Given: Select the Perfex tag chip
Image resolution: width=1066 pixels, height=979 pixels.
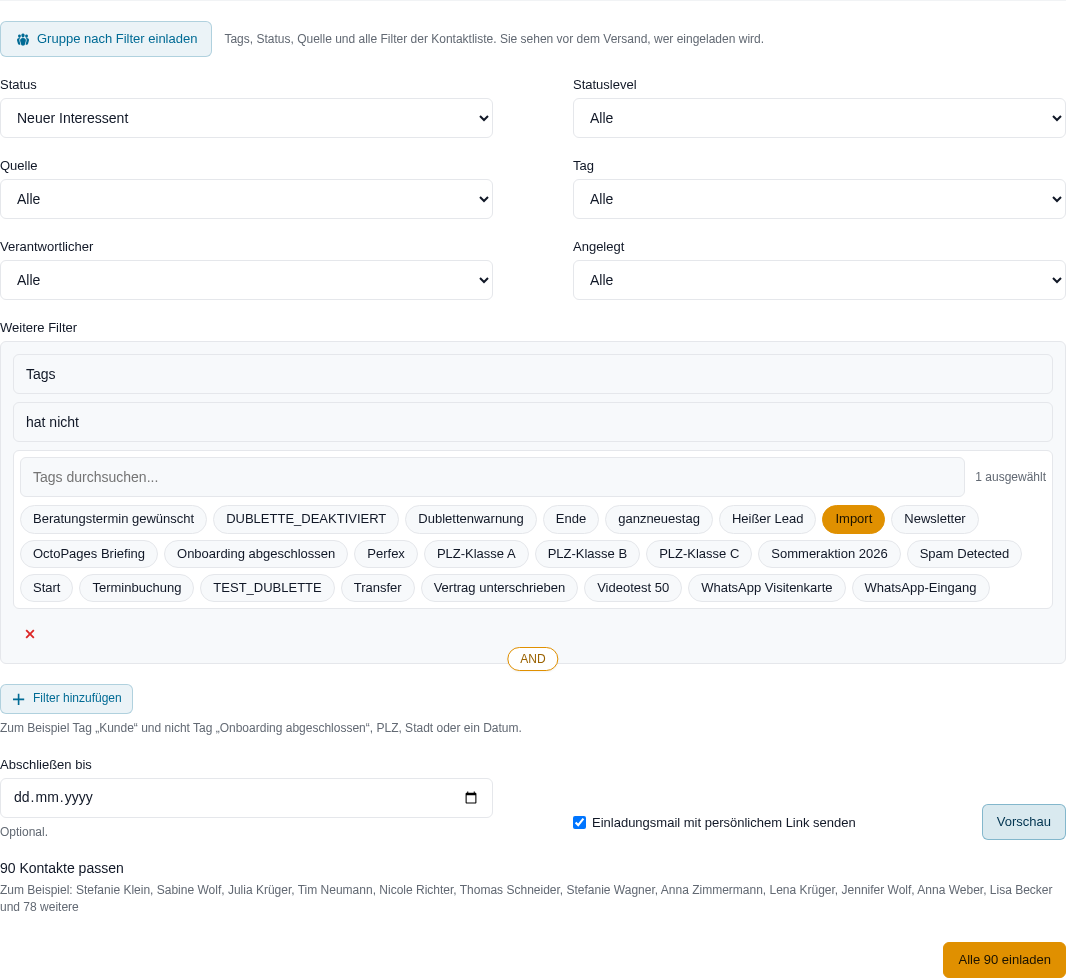Looking at the screenshot, I should pos(385,554).
